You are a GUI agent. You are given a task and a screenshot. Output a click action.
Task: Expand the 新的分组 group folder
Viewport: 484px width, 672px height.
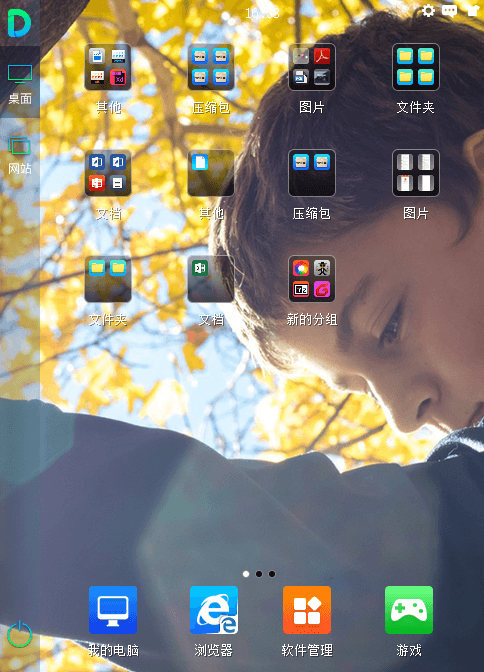[312, 279]
